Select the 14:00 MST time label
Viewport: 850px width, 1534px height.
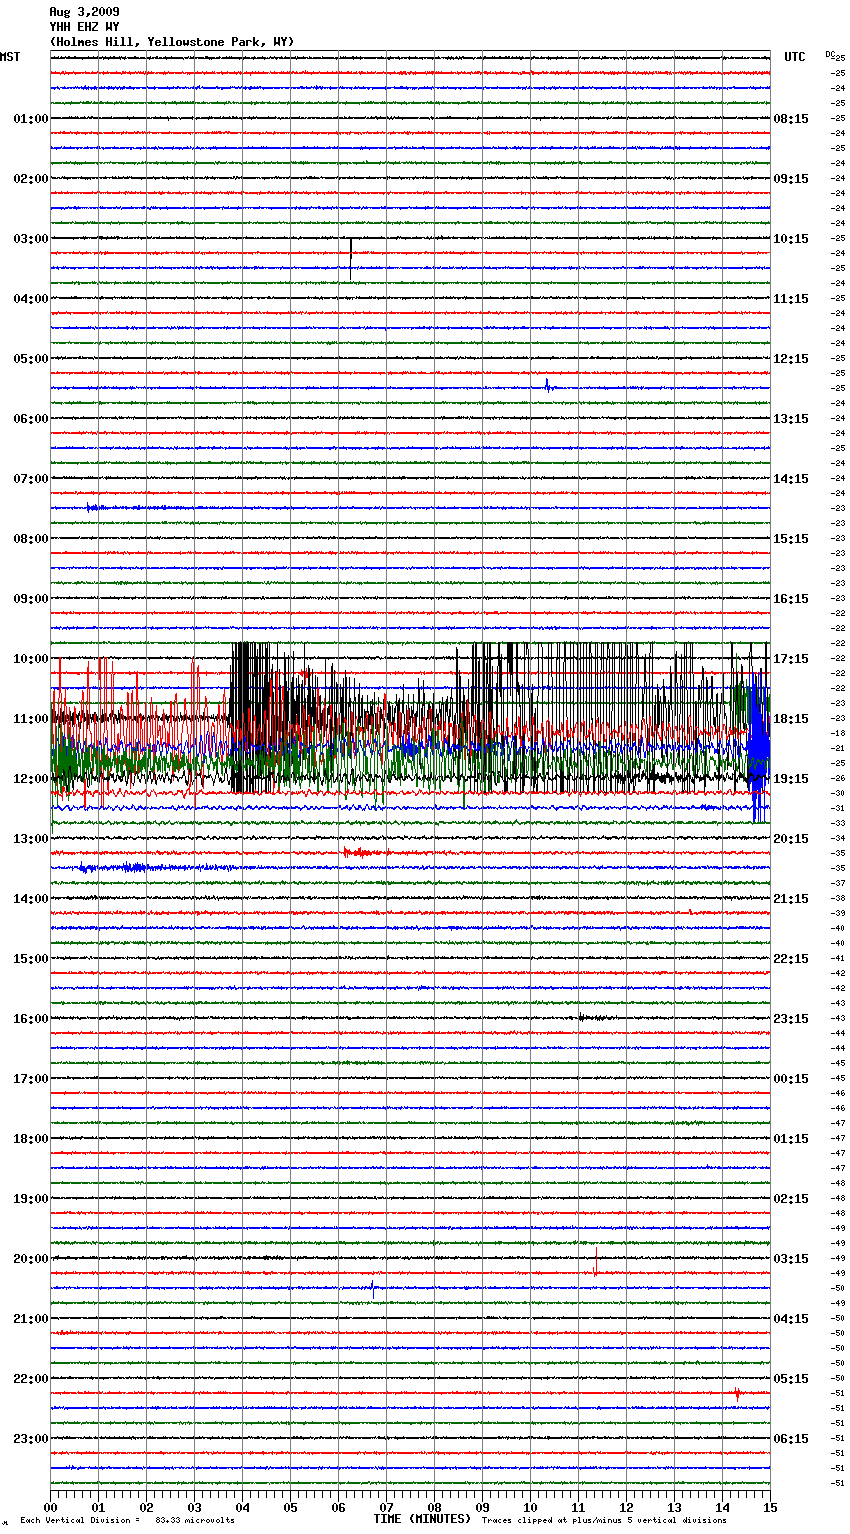click(x=31, y=899)
